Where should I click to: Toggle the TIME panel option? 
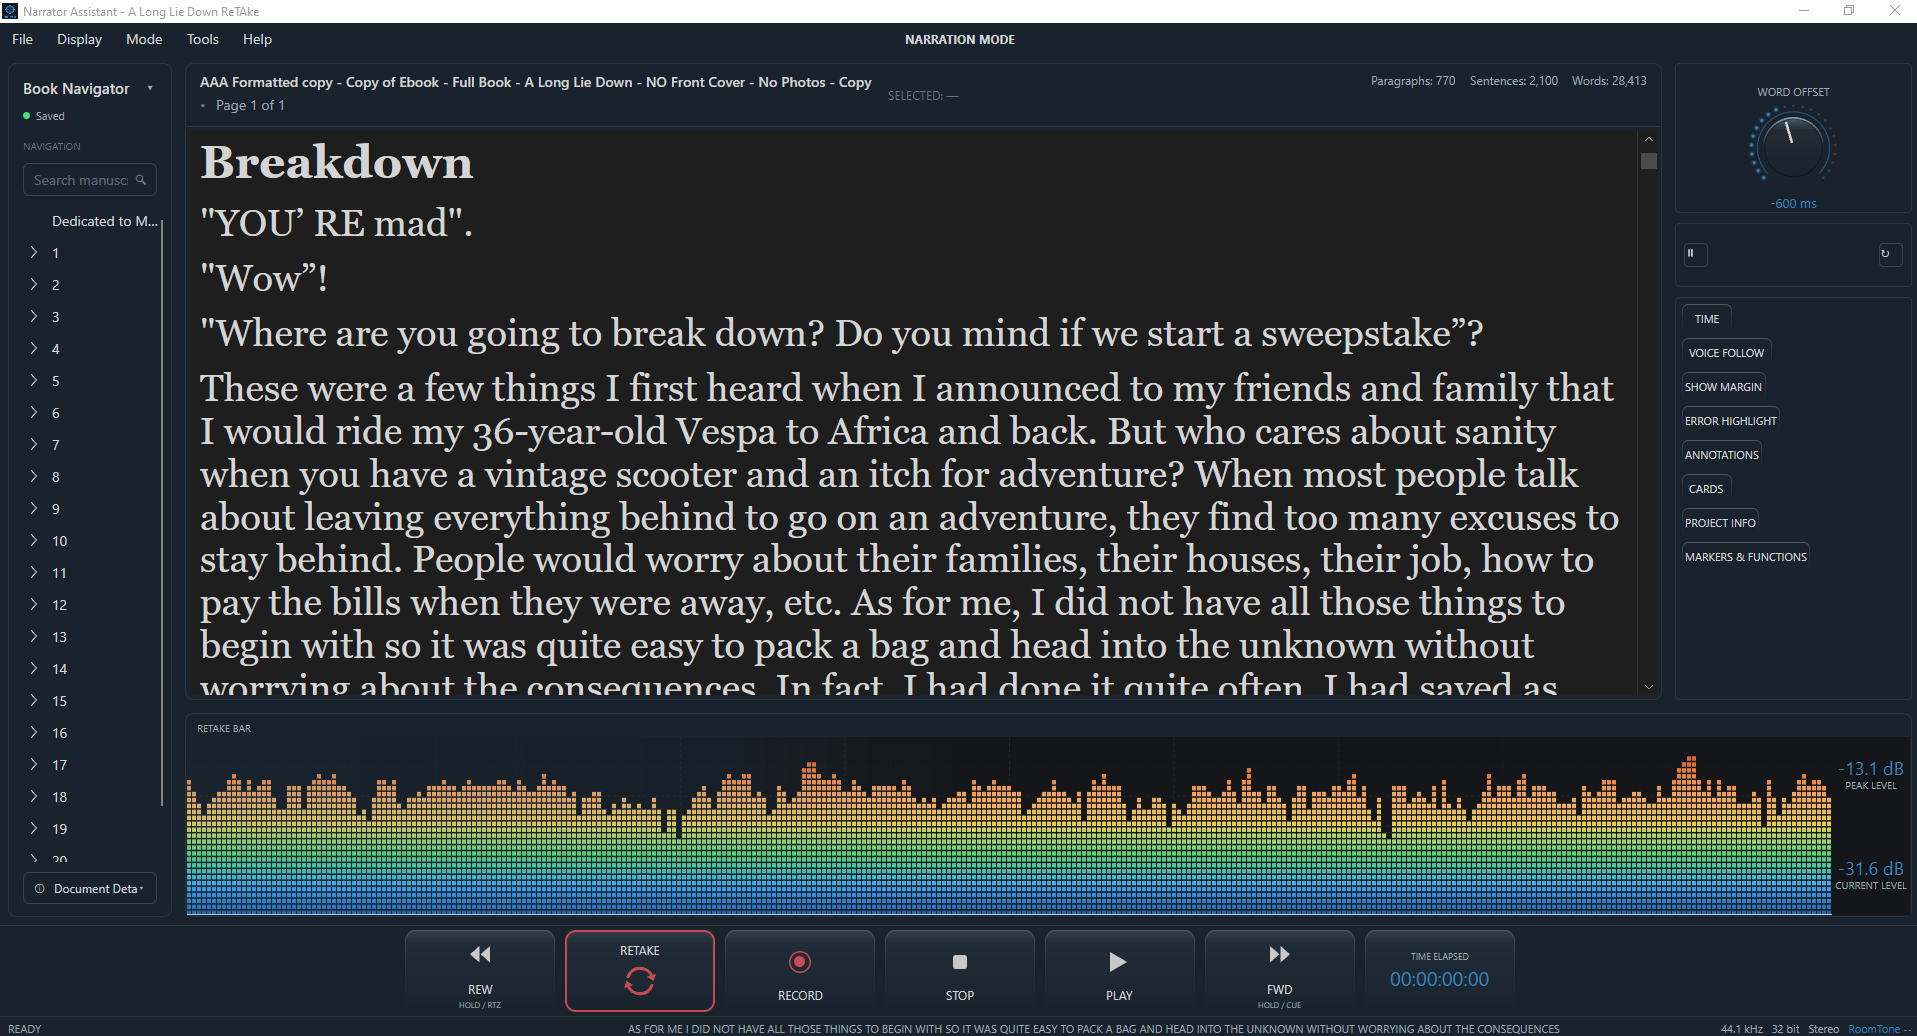coord(1707,319)
